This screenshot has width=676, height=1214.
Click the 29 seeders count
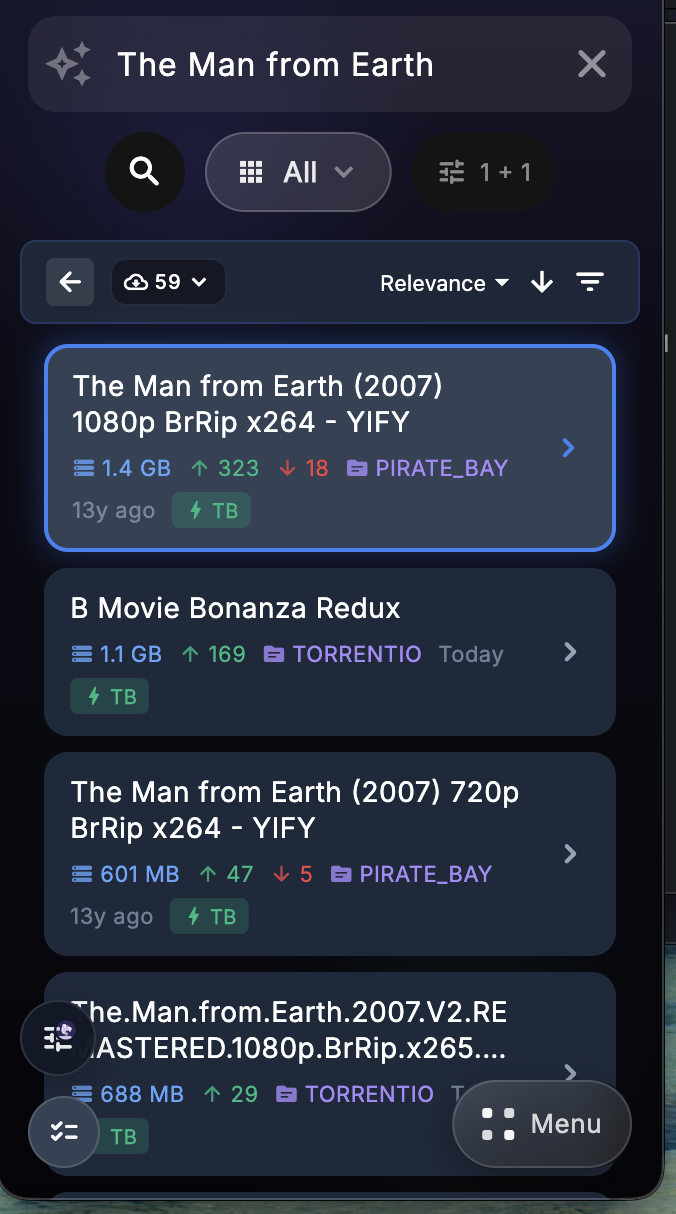pos(230,1094)
